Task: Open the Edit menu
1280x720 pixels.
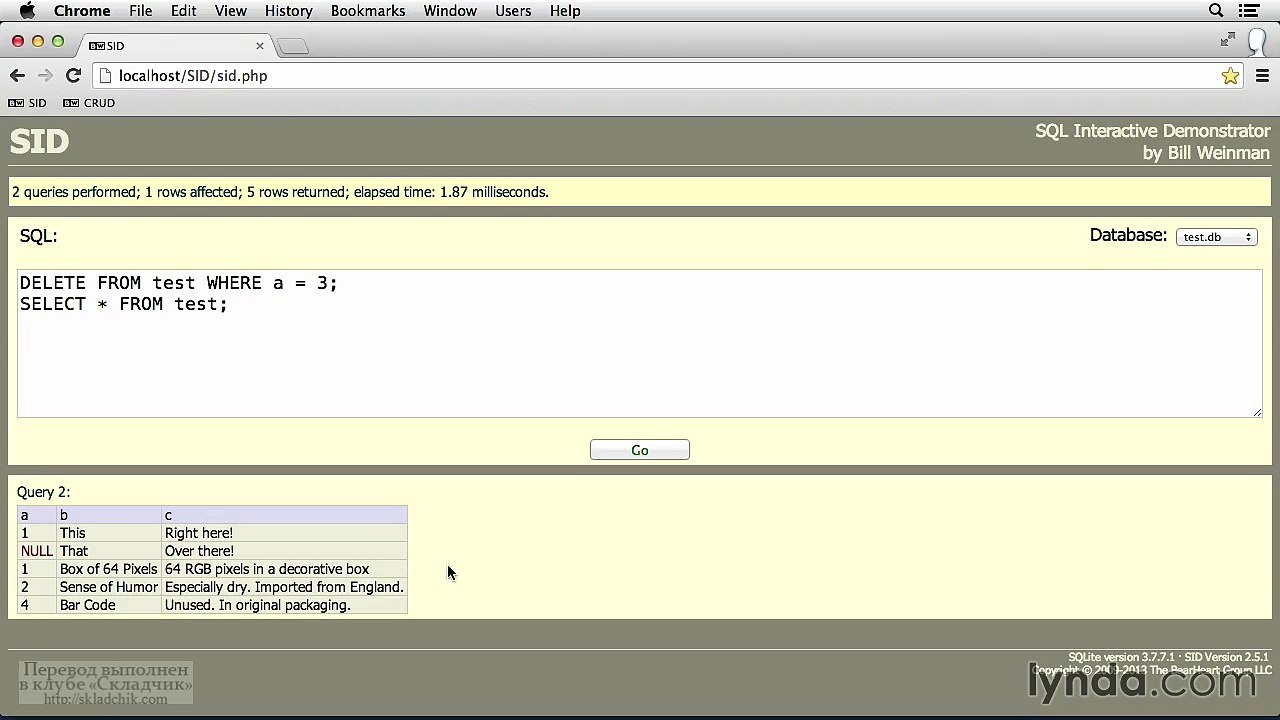Action: [x=183, y=11]
